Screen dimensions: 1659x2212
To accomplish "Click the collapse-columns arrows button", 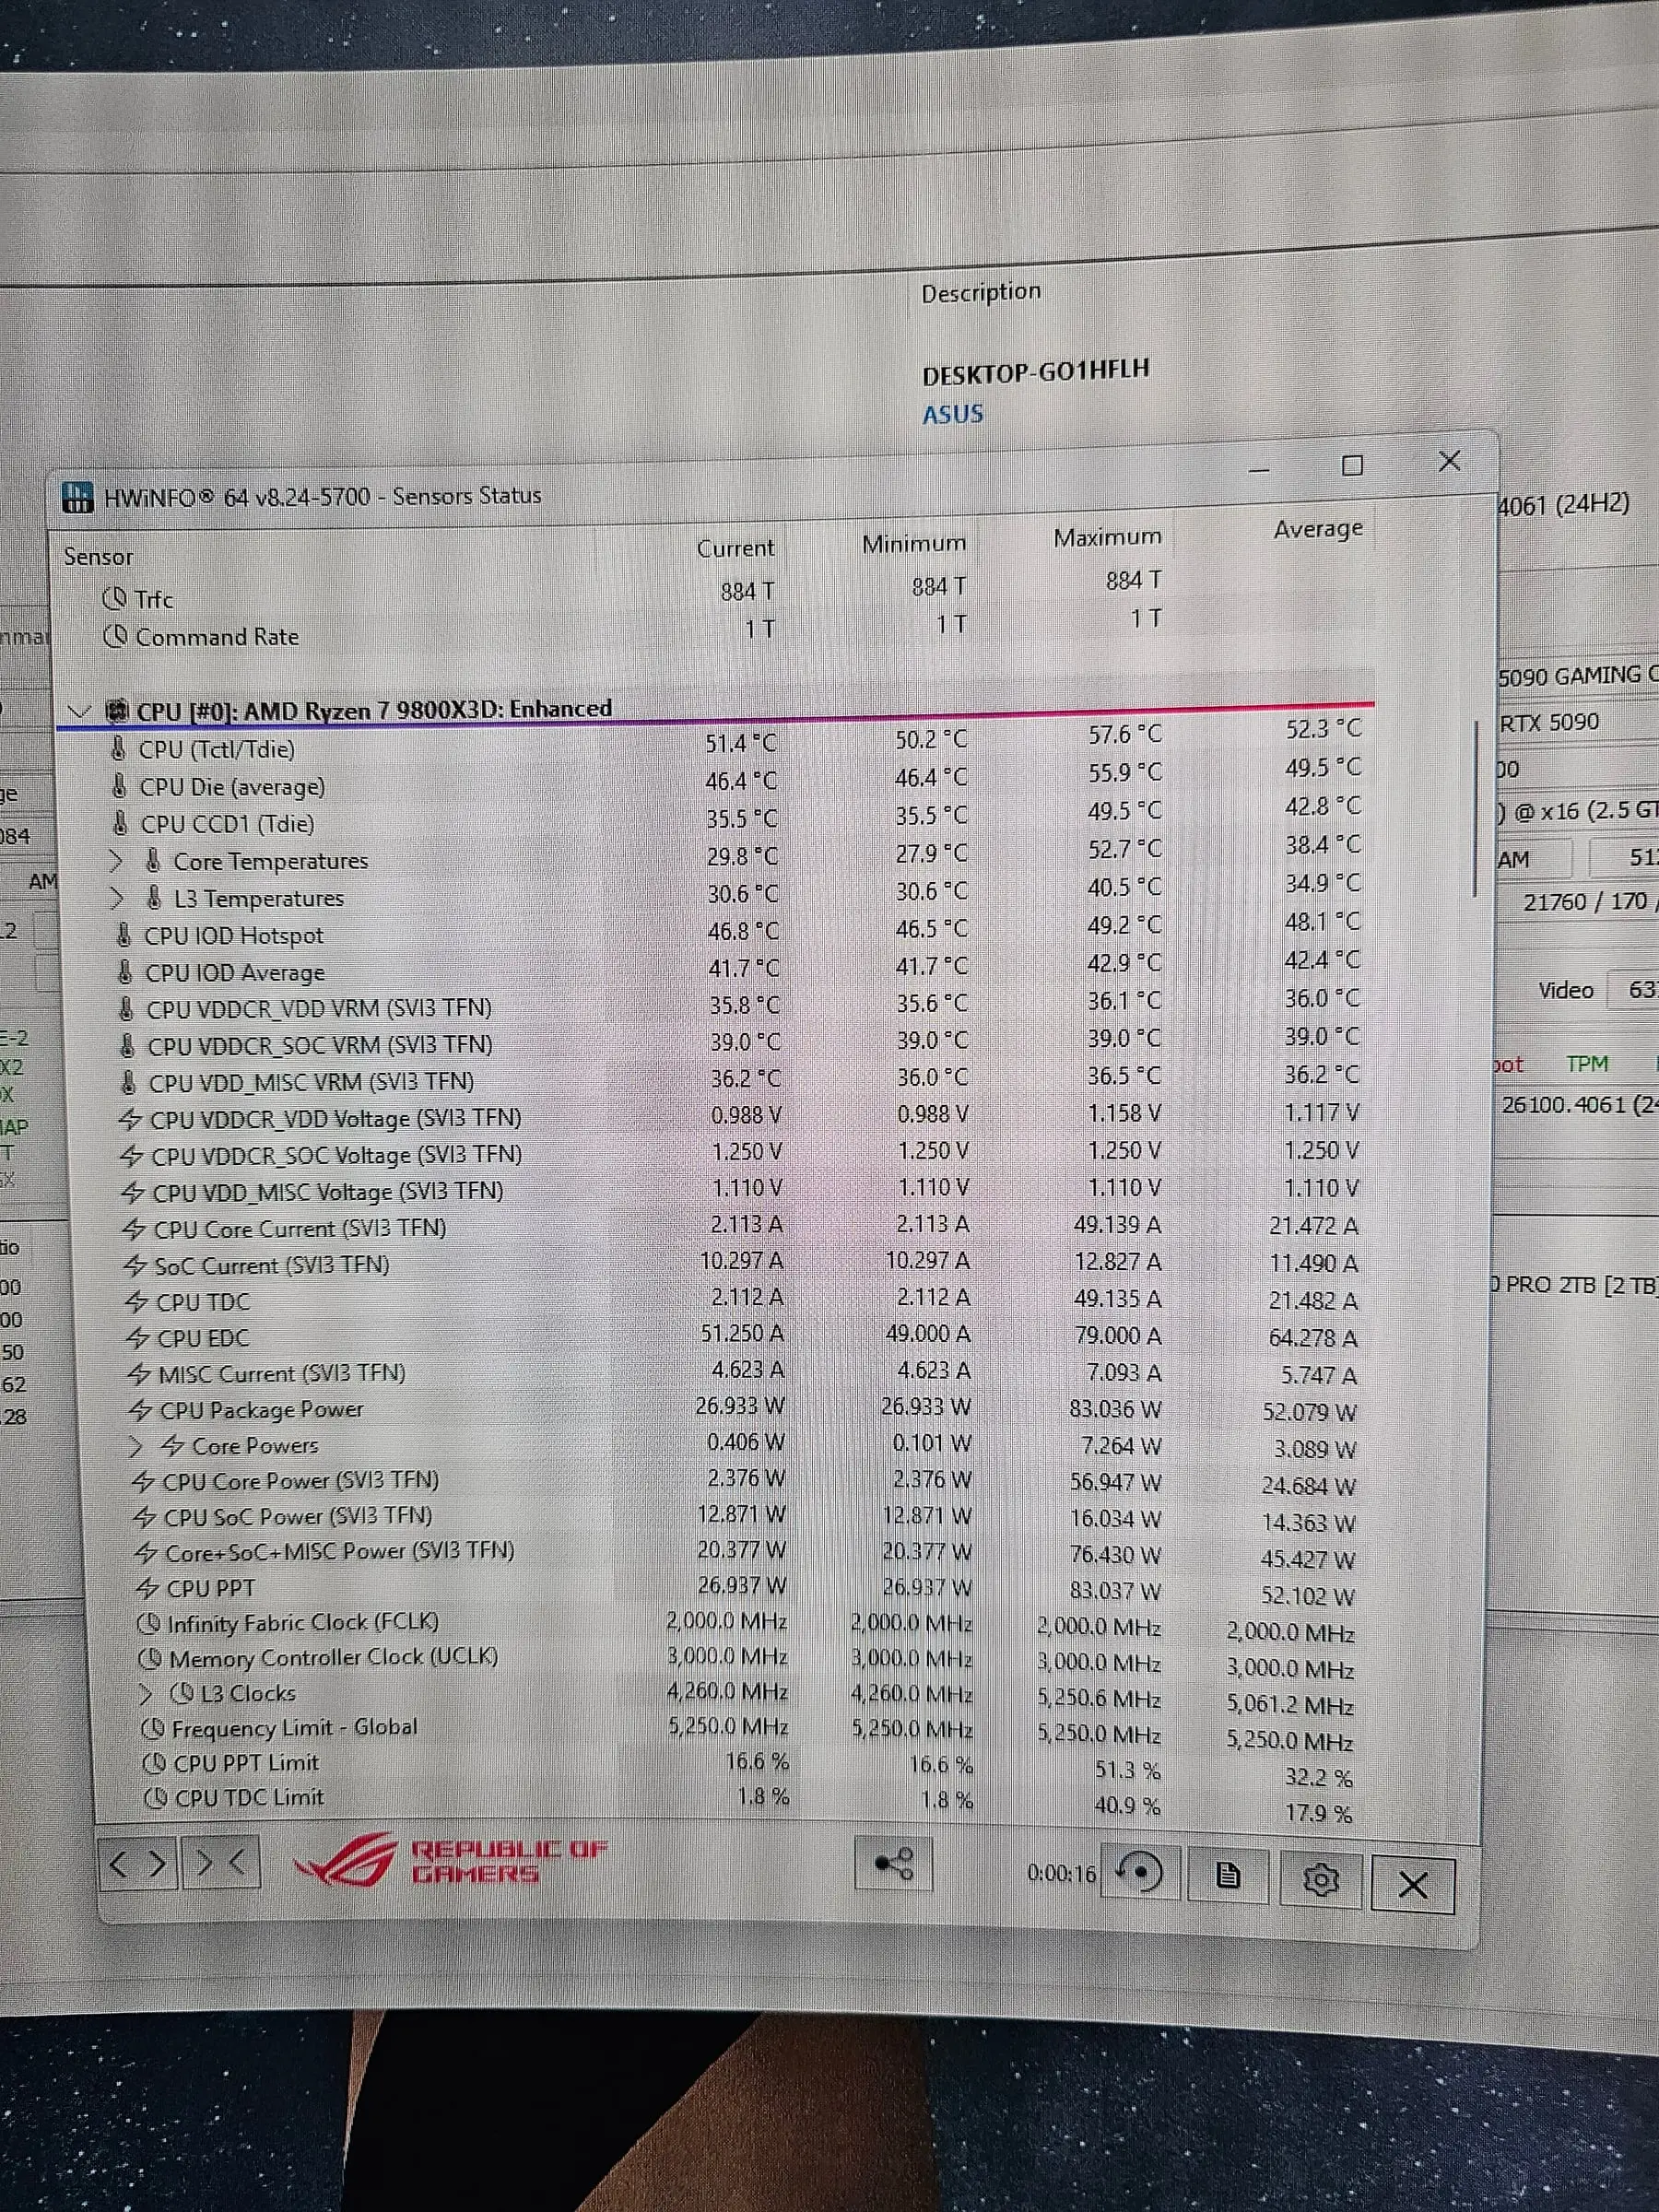I will click(x=221, y=1862).
